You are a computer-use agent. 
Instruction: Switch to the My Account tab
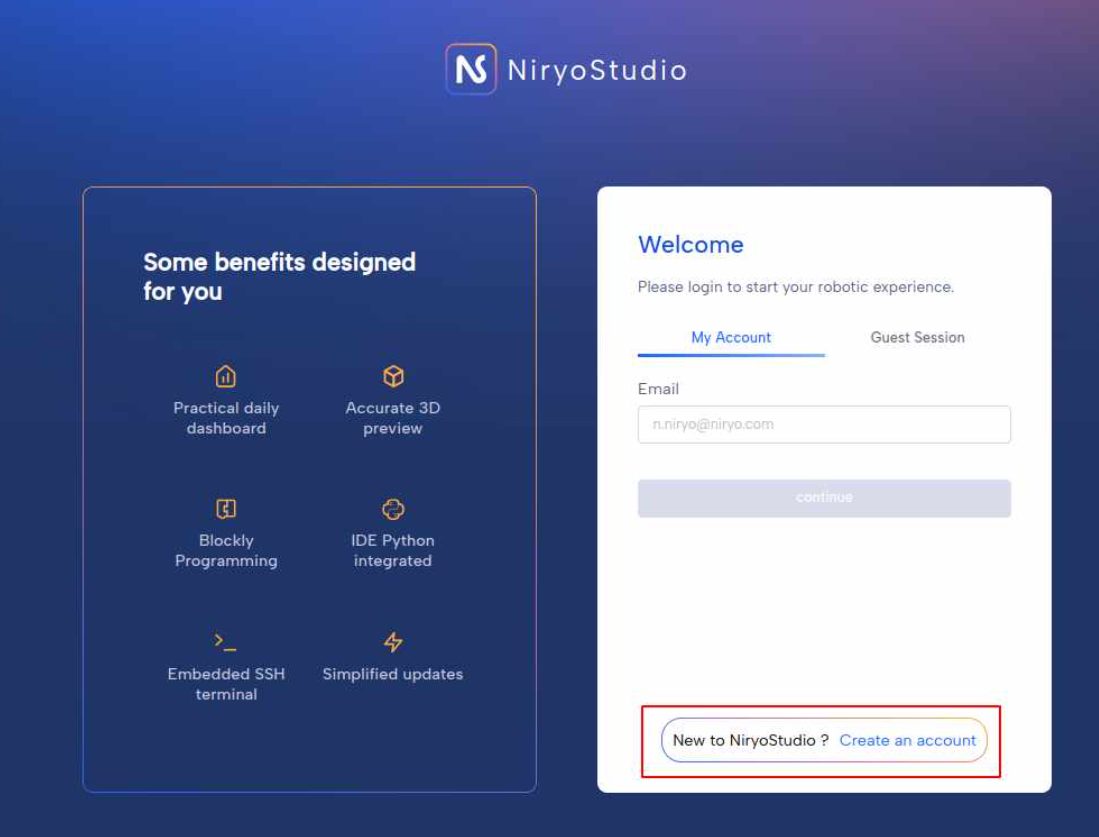[731, 338]
